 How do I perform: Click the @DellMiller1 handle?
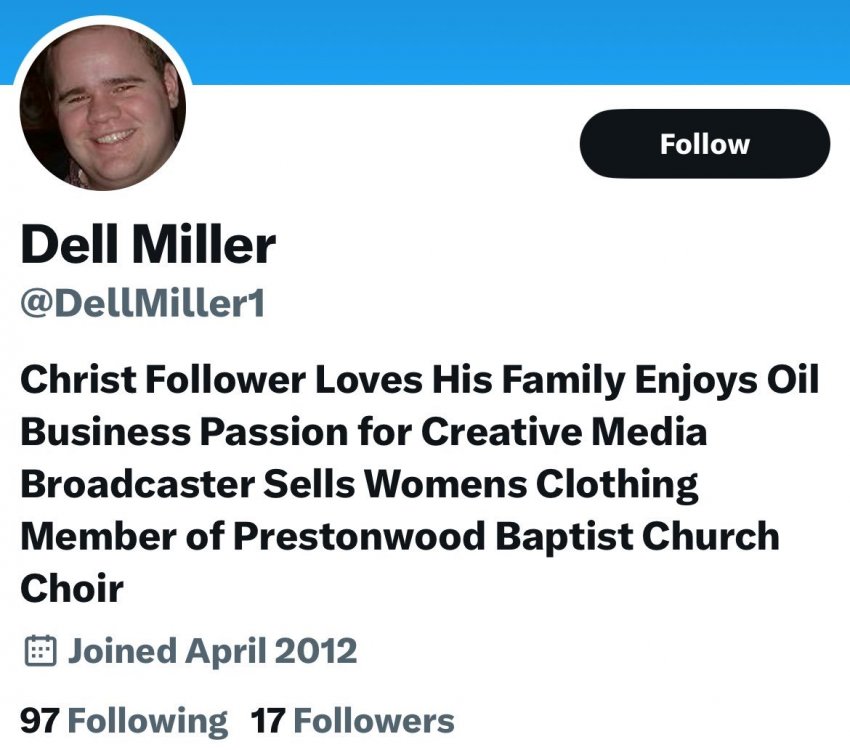click(x=143, y=302)
